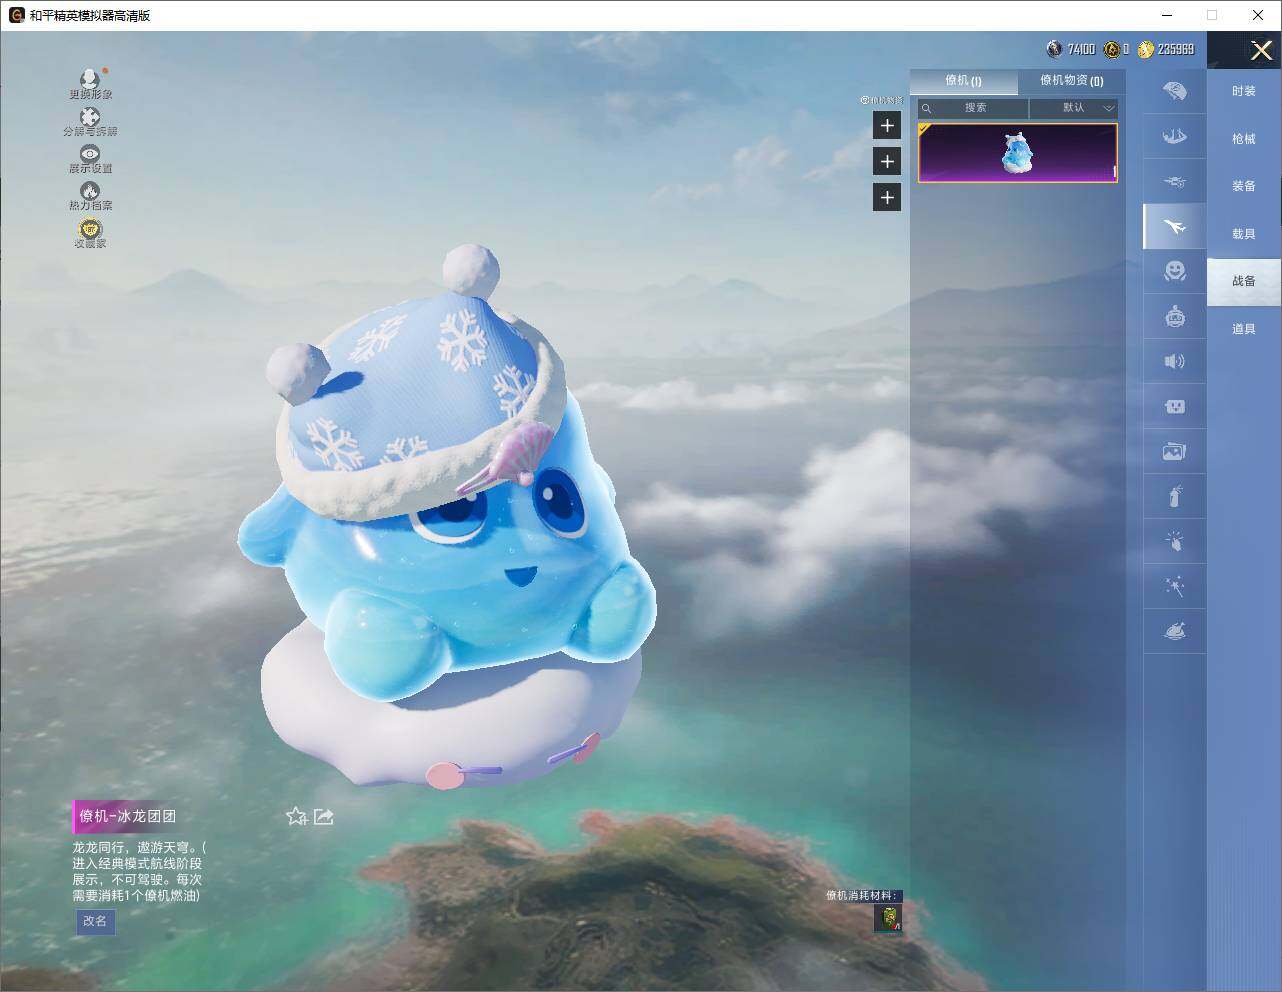The height and width of the screenshot is (992, 1282).
Task: Click the 搜索 search field
Action: click(x=973, y=108)
